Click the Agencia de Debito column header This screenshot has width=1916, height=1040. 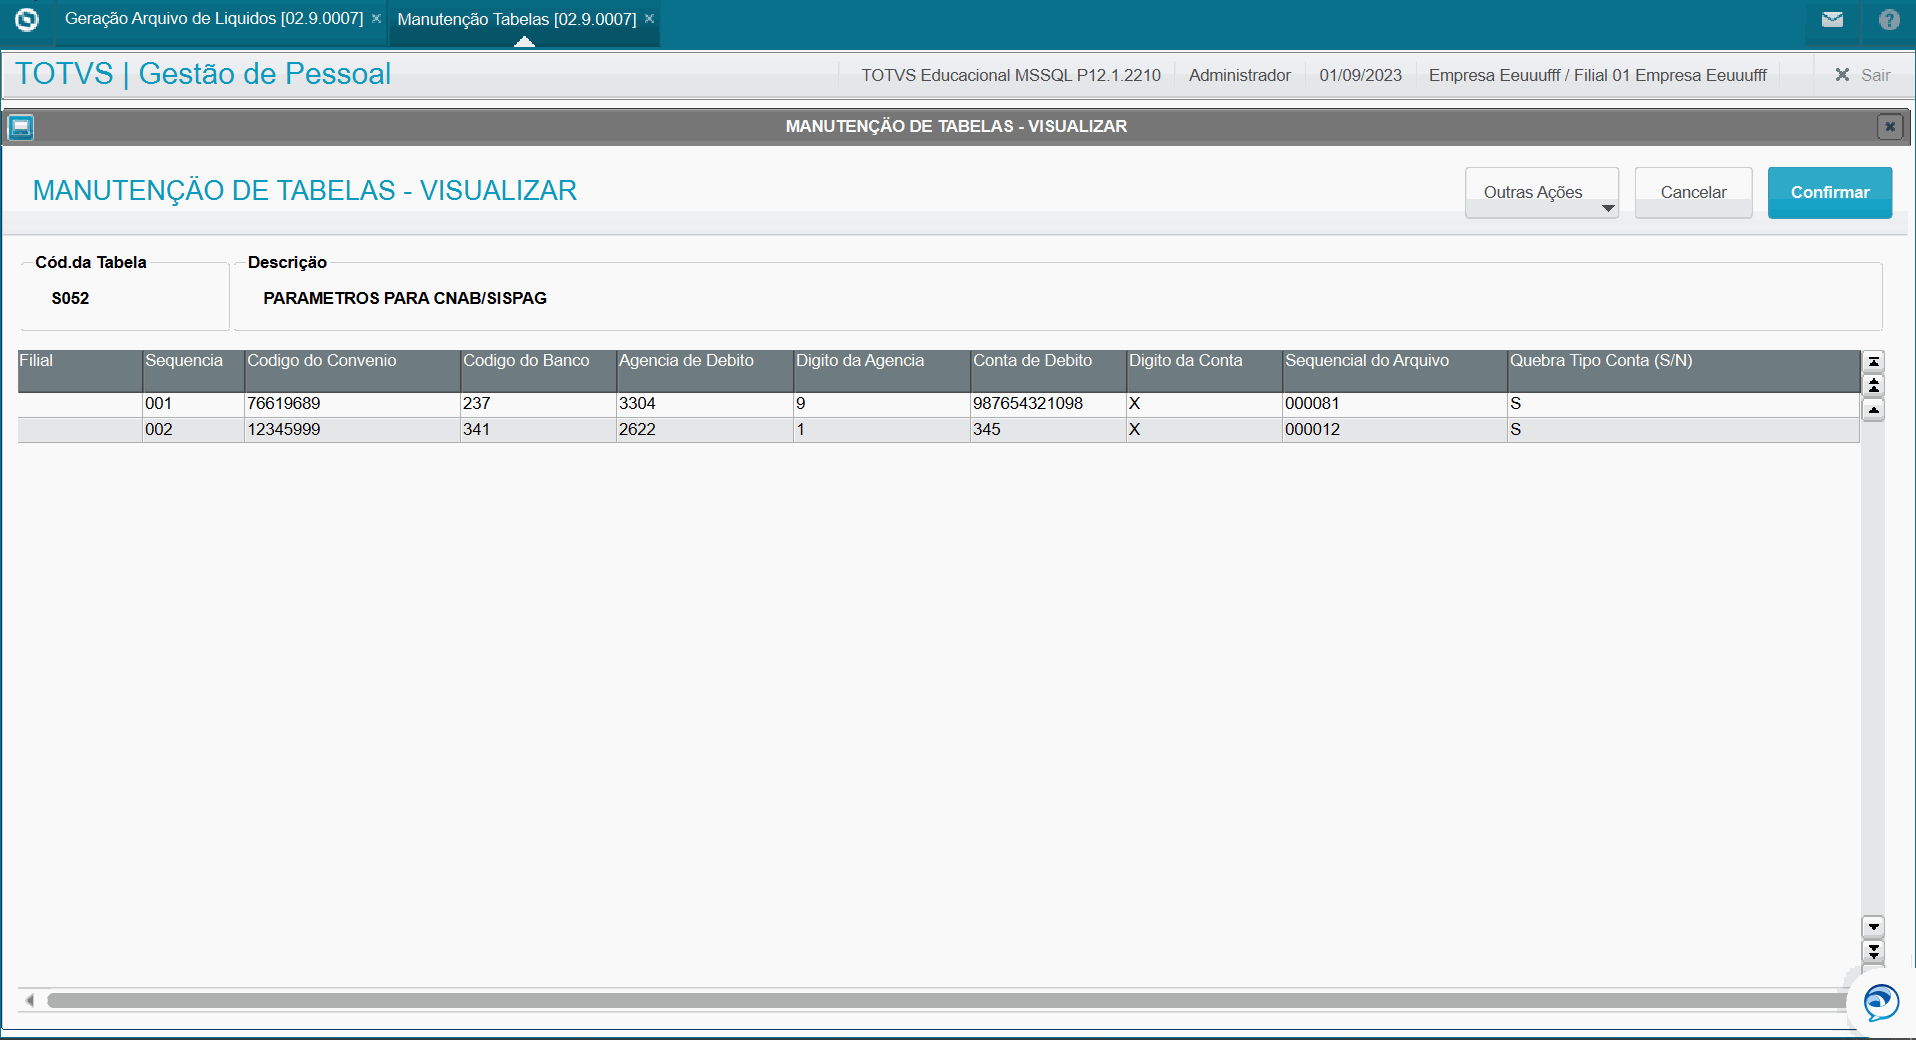[704, 370]
